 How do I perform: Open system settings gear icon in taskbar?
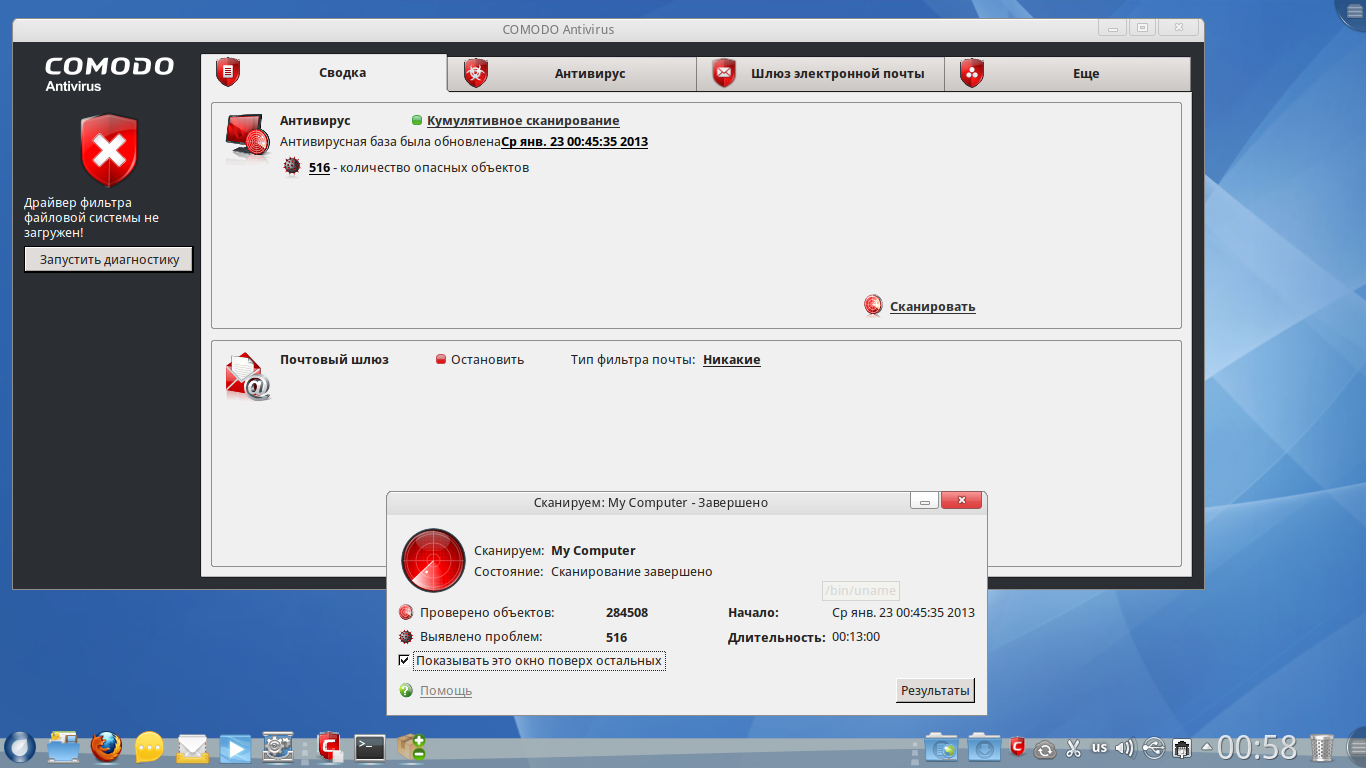[277, 746]
